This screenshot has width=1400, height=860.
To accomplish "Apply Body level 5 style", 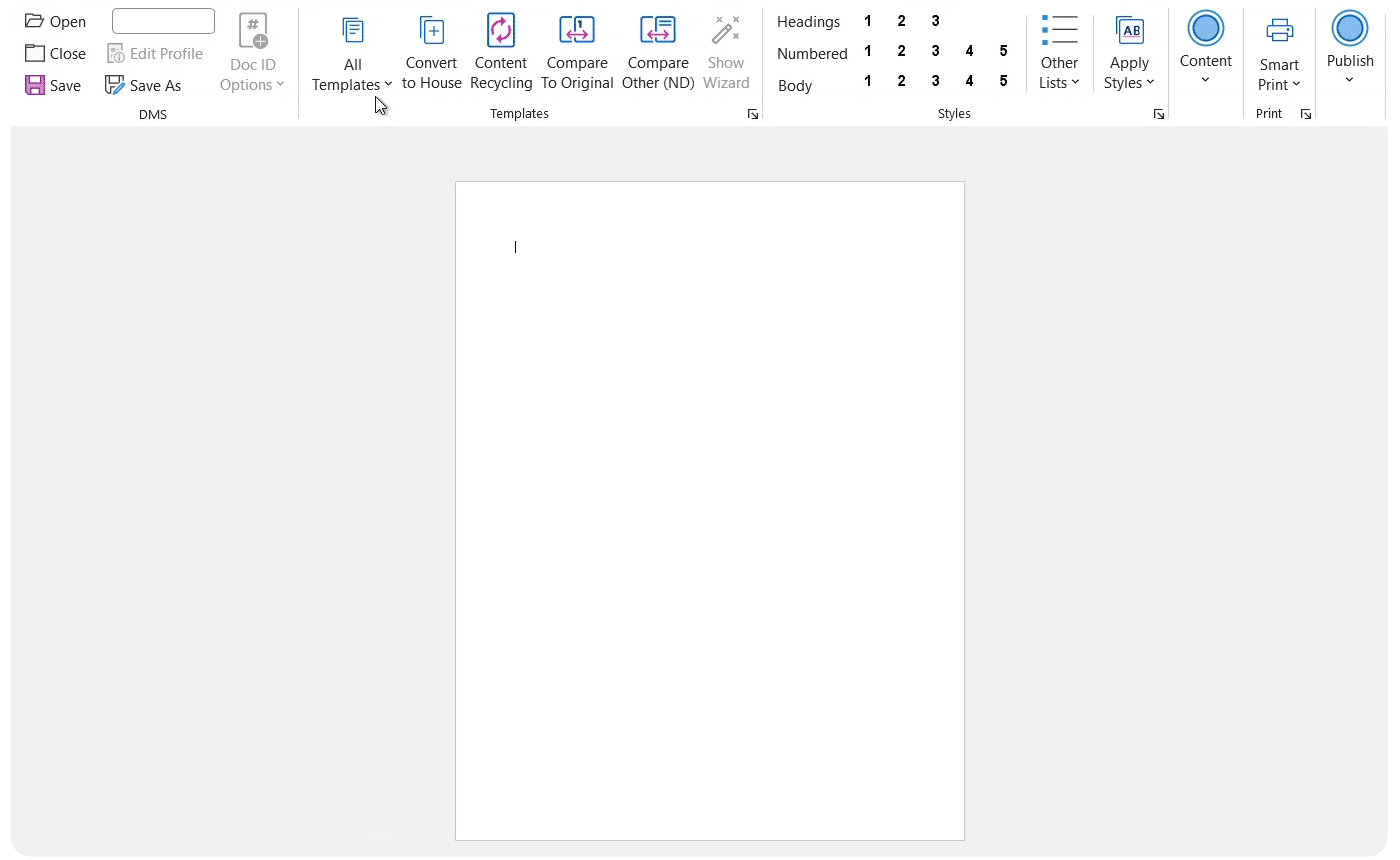I will (1004, 81).
